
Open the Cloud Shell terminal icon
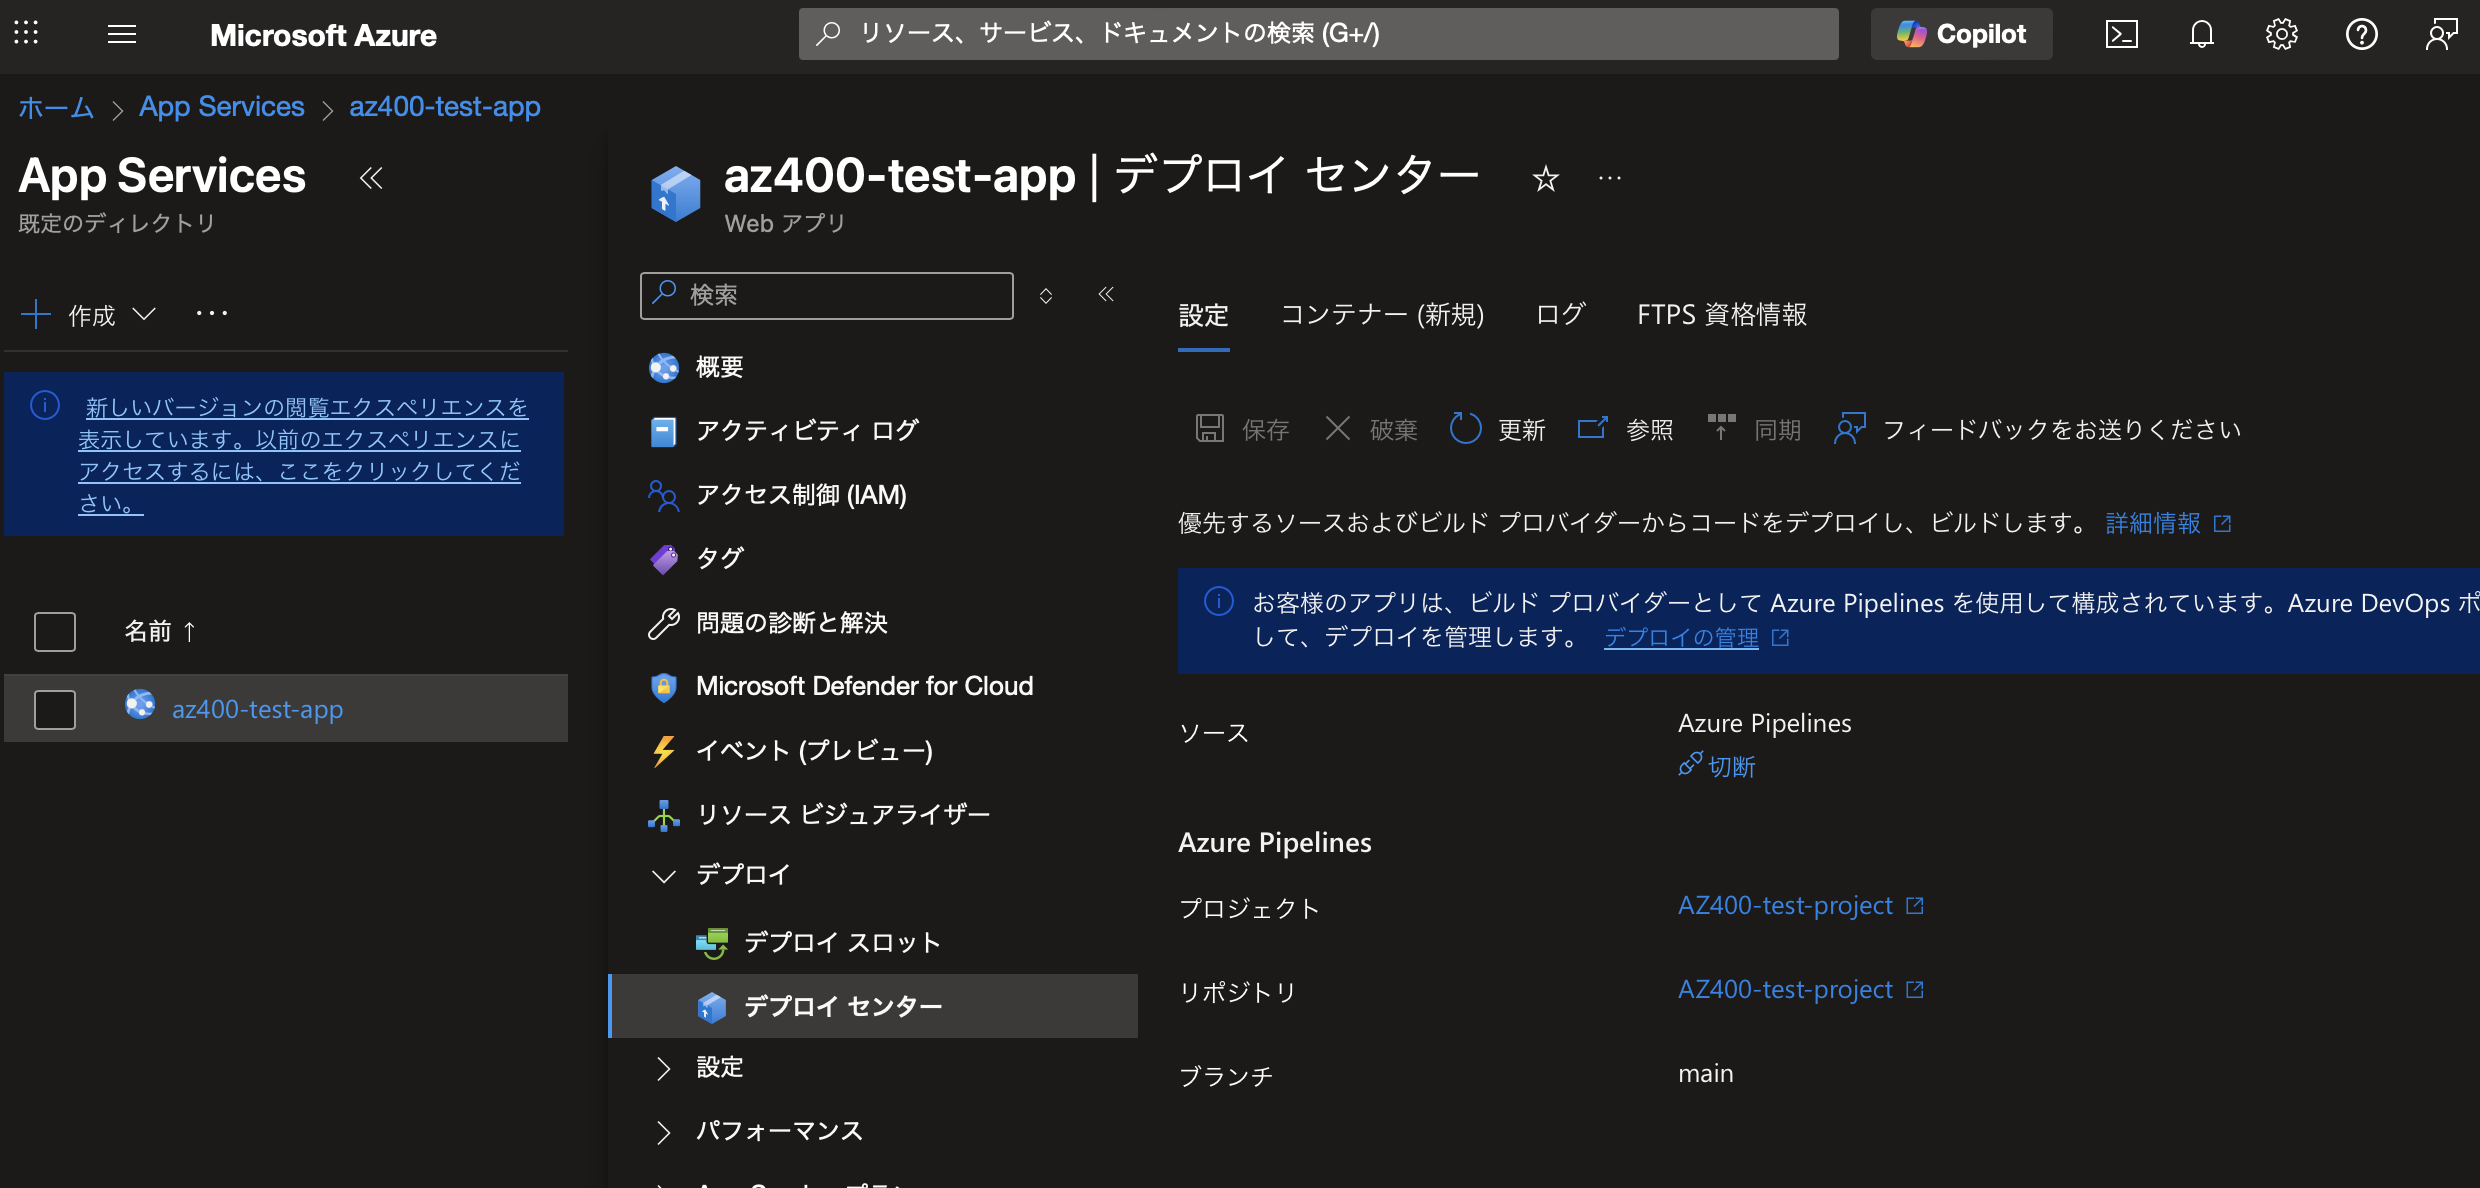point(2121,35)
